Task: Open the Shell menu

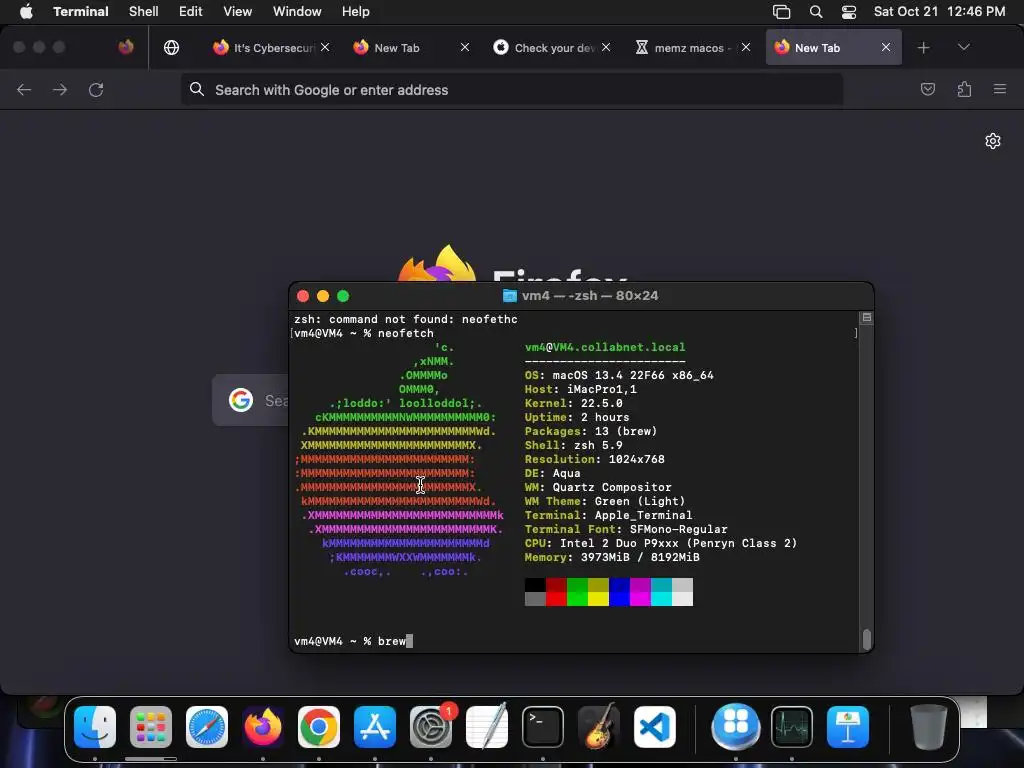Action: pyautogui.click(x=144, y=11)
